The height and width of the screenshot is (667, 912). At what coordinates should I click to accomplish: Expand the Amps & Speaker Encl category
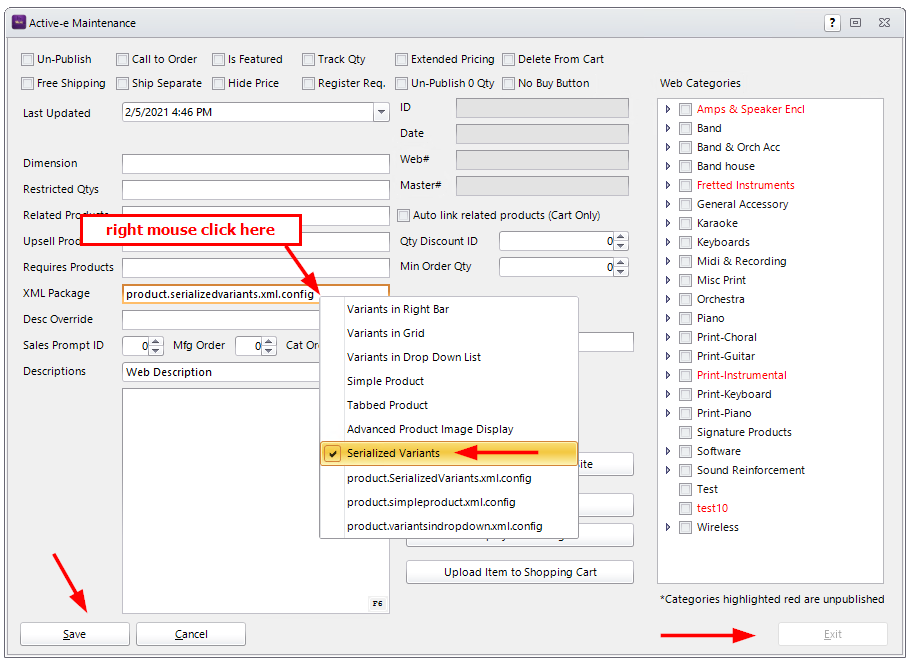668,109
